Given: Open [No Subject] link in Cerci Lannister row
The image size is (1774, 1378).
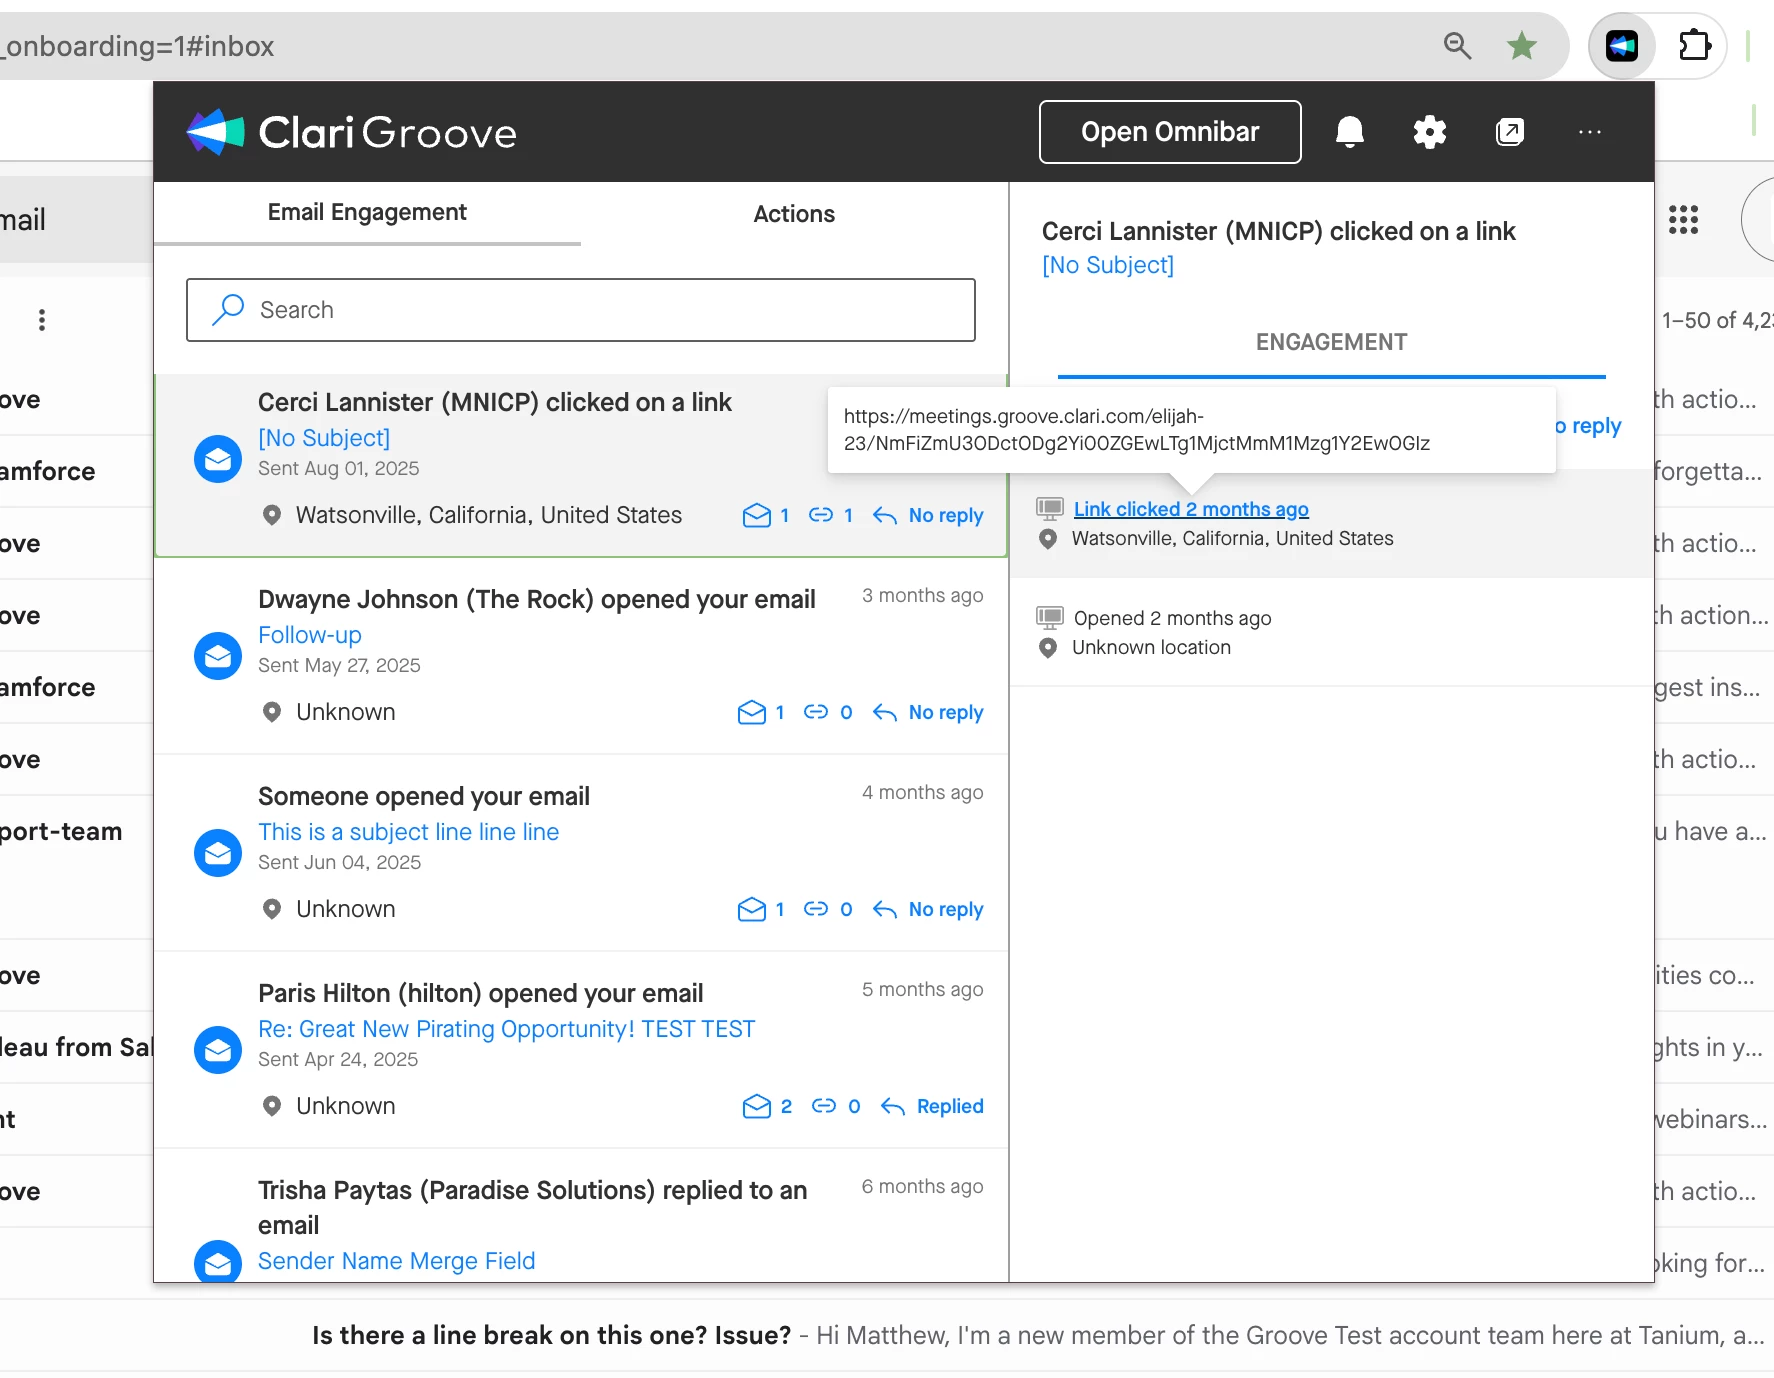Looking at the screenshot, I should coord(324,438).
